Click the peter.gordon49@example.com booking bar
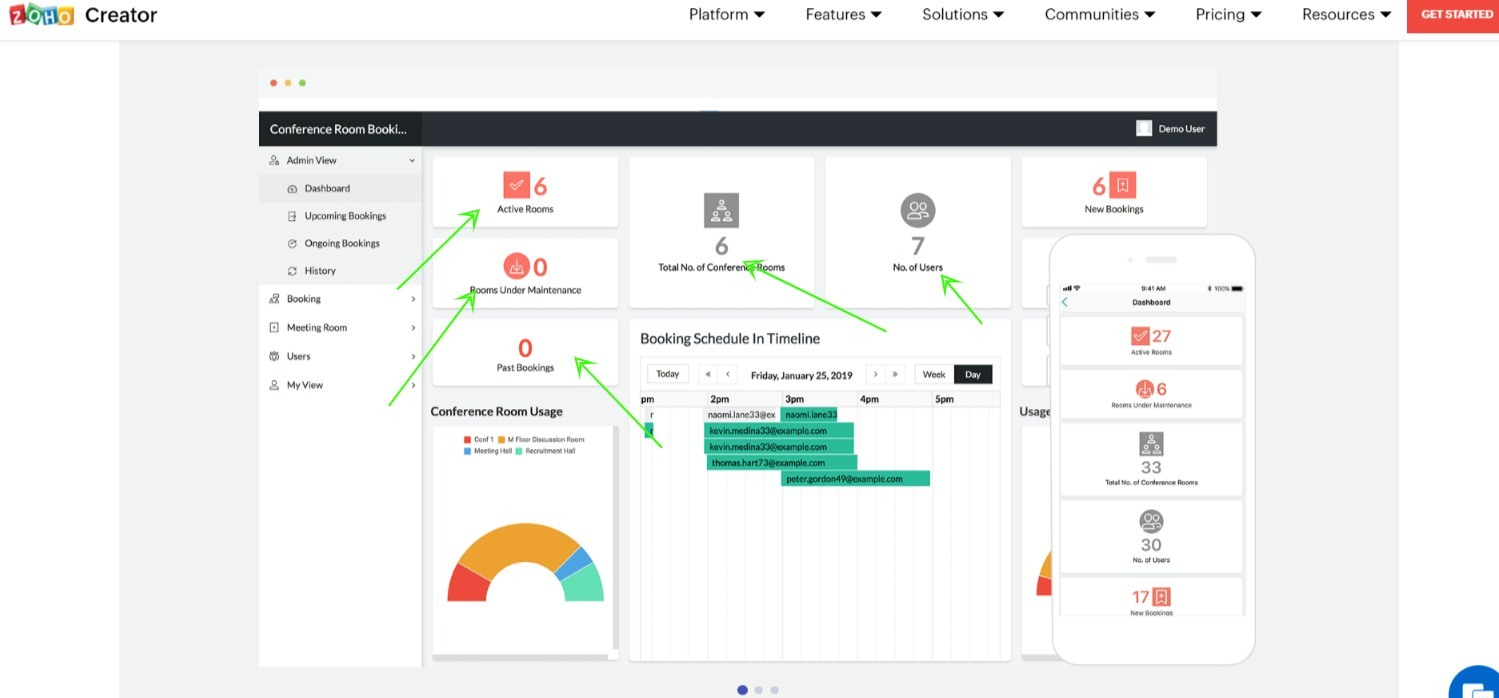The width and height of the screenshot is (1499, 698). click(x=856, y=479)
